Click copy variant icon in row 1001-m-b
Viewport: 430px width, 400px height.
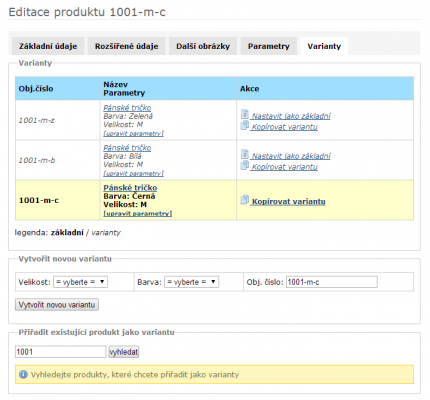coord(245,166)
